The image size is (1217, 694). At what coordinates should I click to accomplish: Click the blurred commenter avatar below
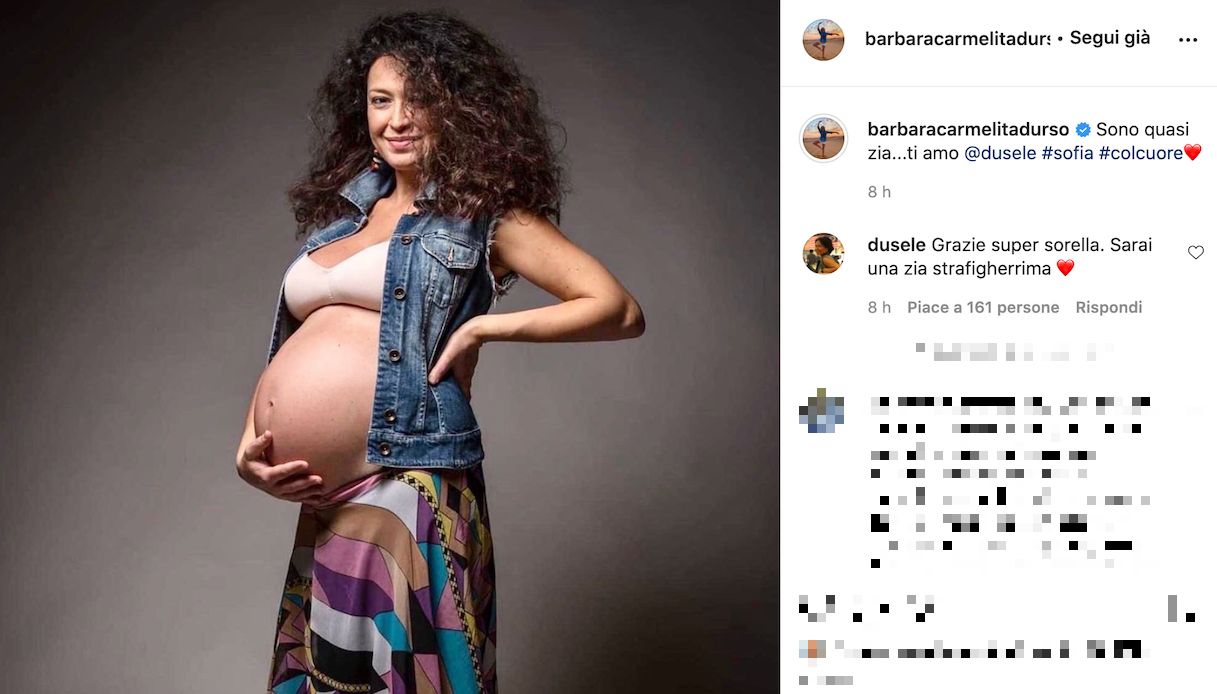pos(821,411)
